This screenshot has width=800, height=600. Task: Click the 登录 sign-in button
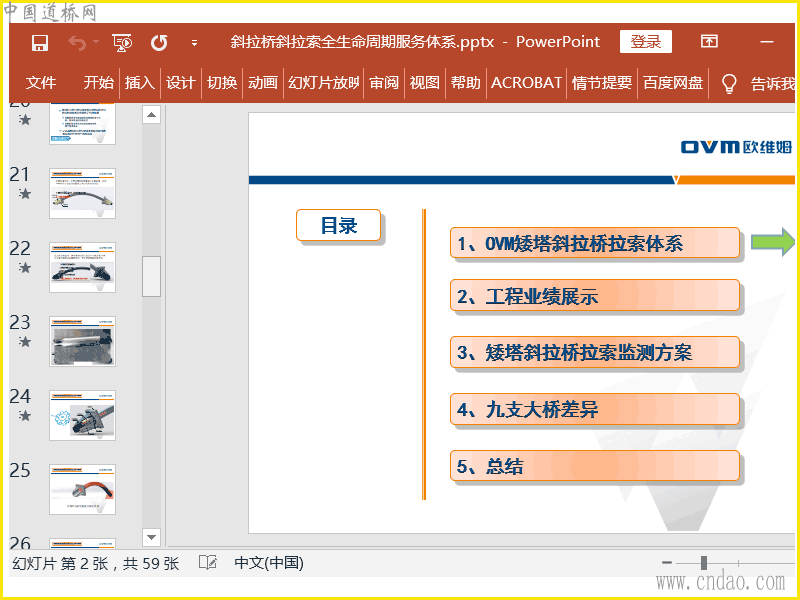click(x=645, y=41)
